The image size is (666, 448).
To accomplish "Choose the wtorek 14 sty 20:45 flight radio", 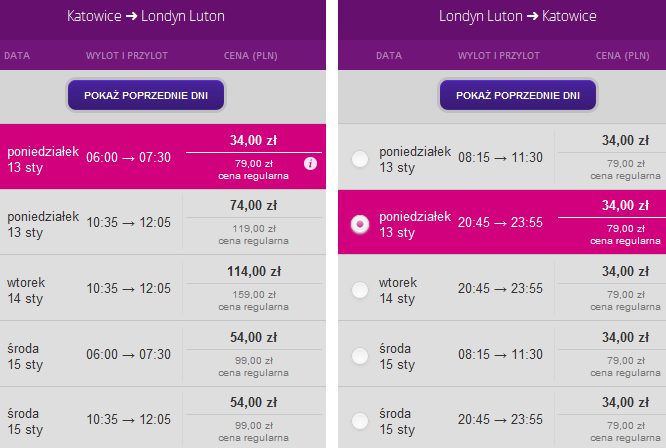I will coord(359,290).
